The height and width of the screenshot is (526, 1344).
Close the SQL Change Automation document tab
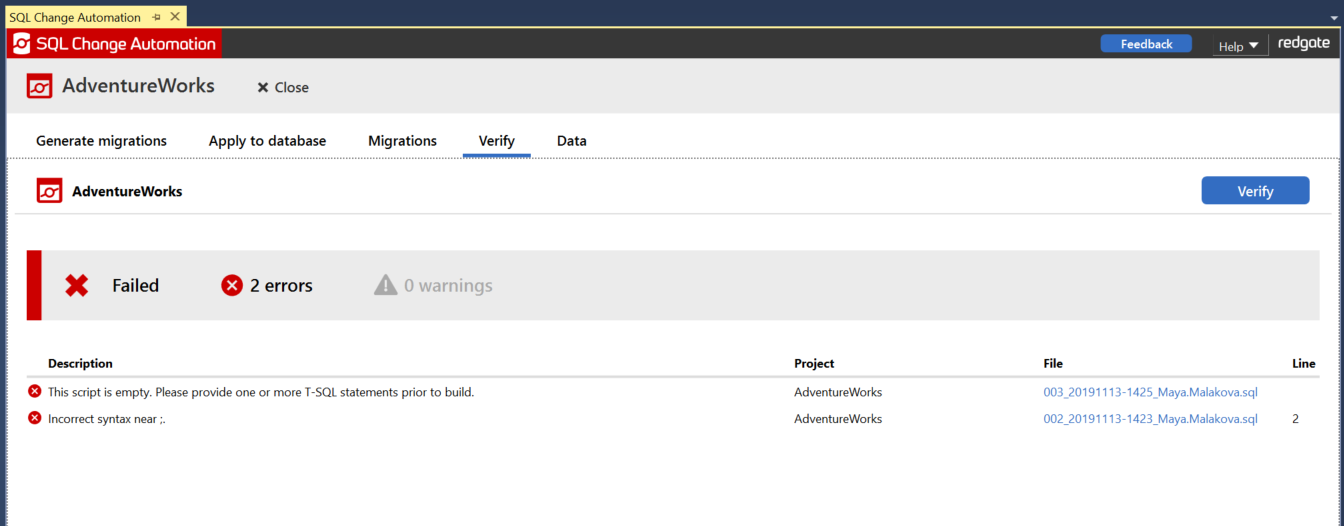pos(175,18)
